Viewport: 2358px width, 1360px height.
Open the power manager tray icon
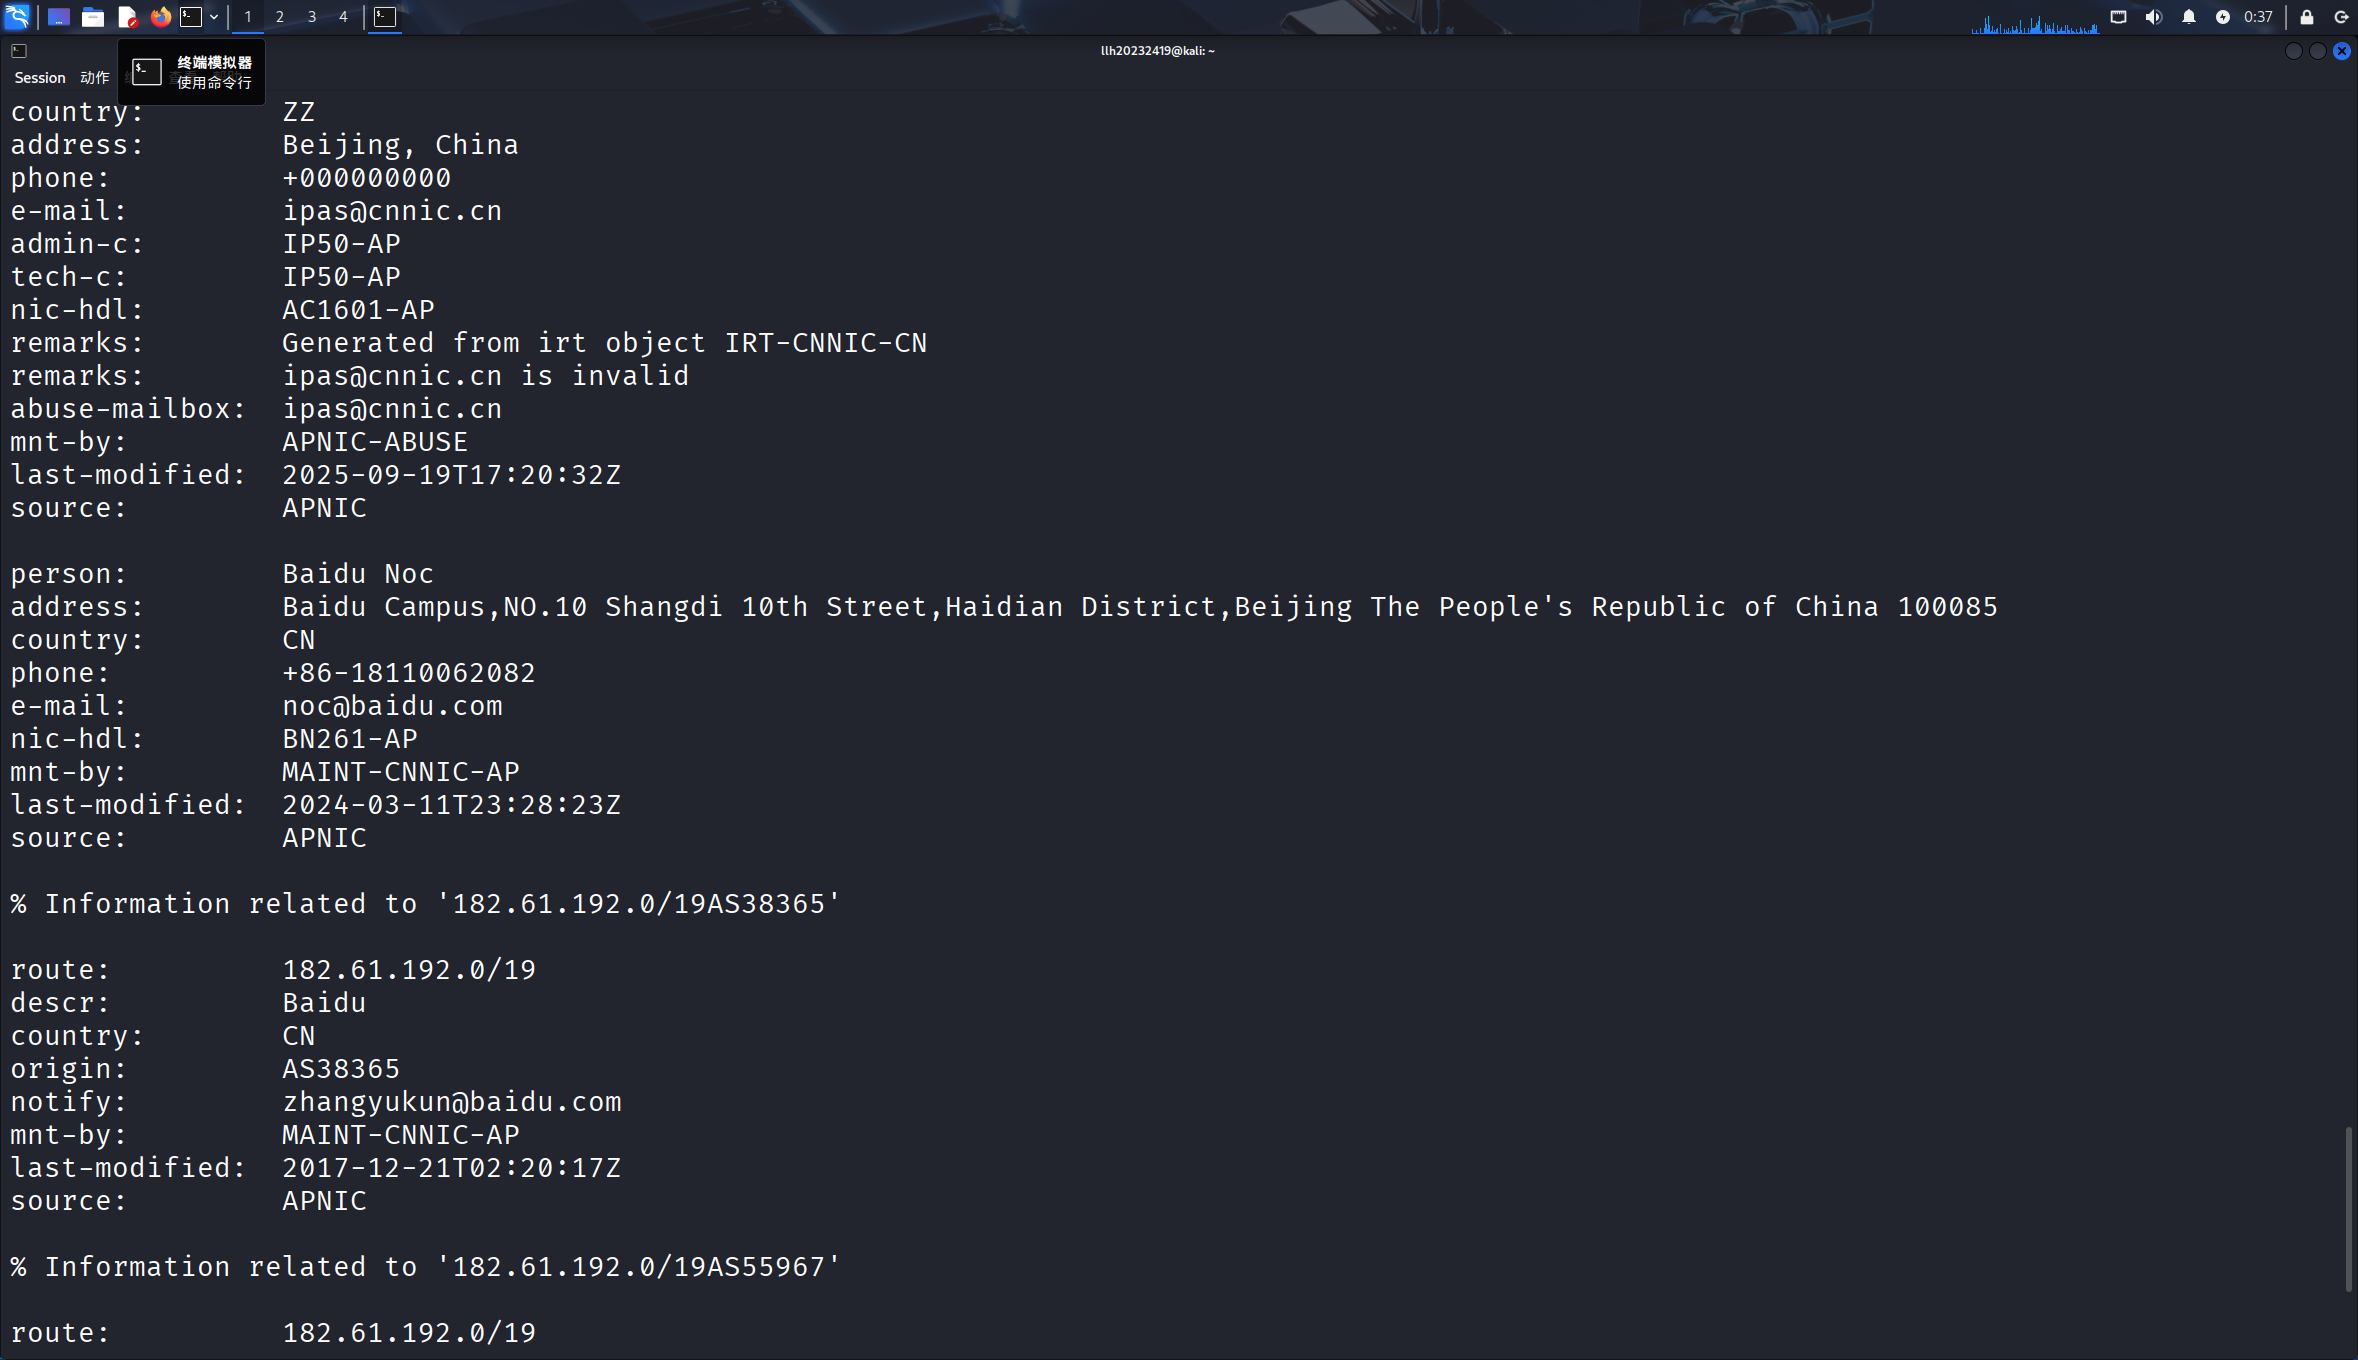(x=2224, y=17)
